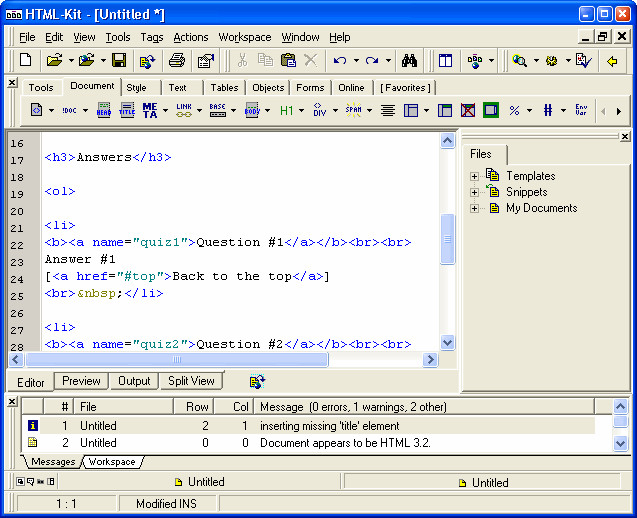The image size is (637, 518).
Task: Close the Messages panel with its X
Action: [12, 402]
